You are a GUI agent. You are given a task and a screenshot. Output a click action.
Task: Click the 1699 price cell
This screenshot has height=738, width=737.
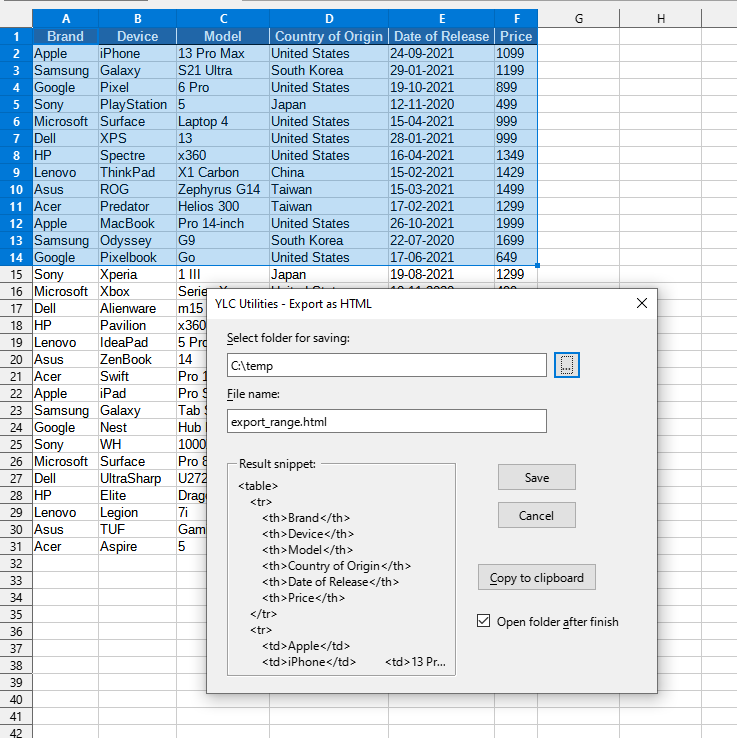point(516,240)
